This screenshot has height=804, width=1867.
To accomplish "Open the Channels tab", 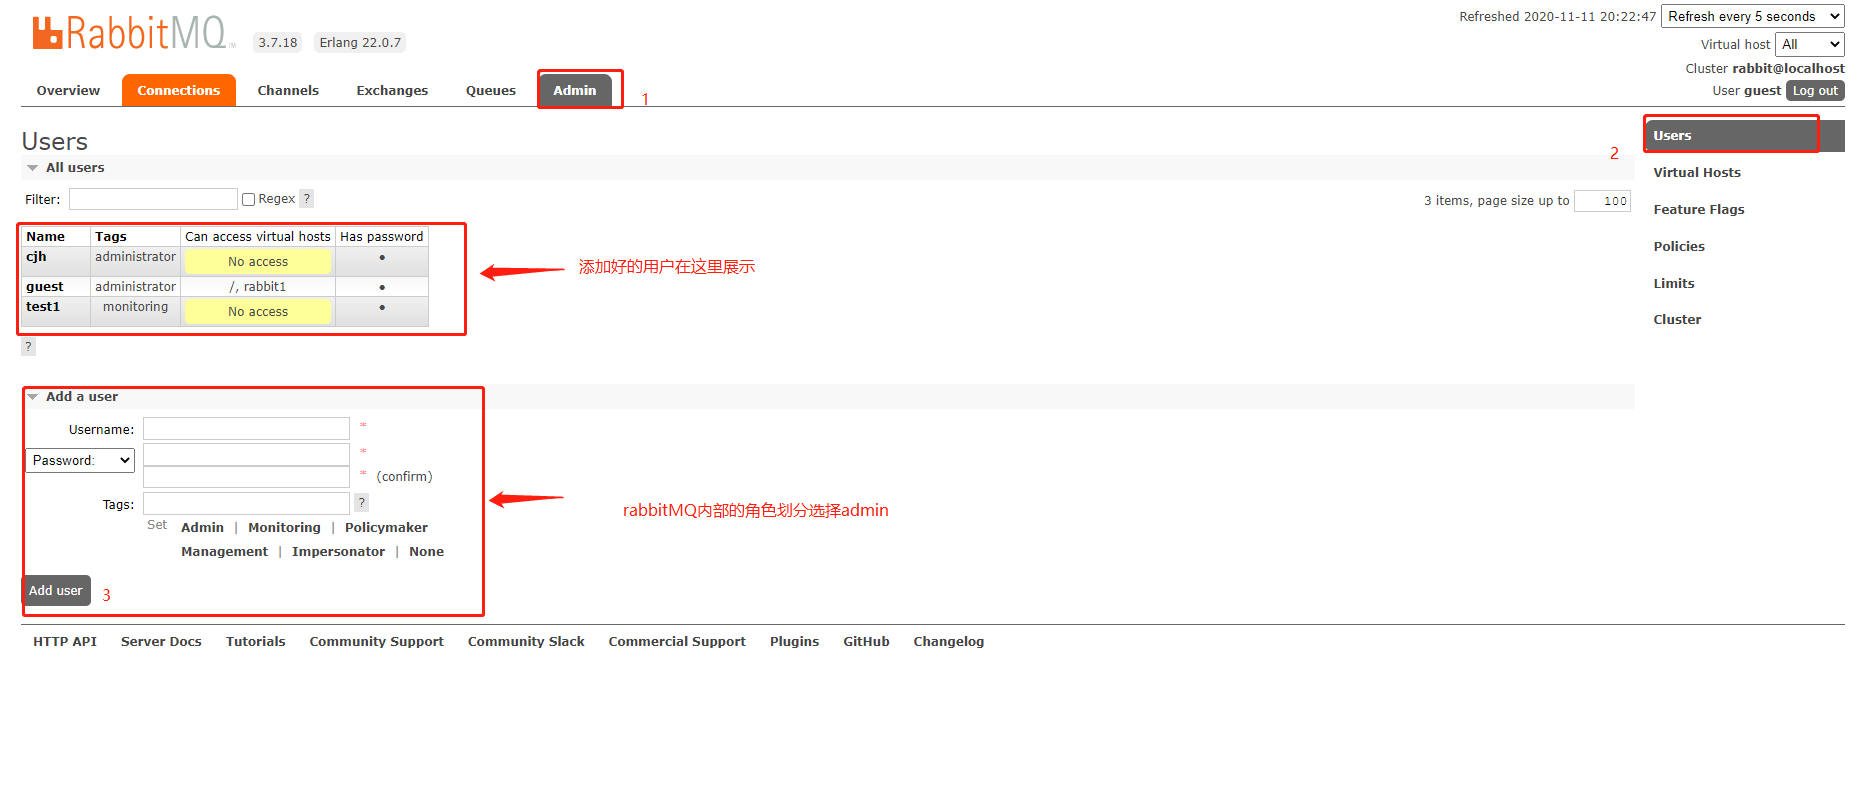I will pos(288,90).
